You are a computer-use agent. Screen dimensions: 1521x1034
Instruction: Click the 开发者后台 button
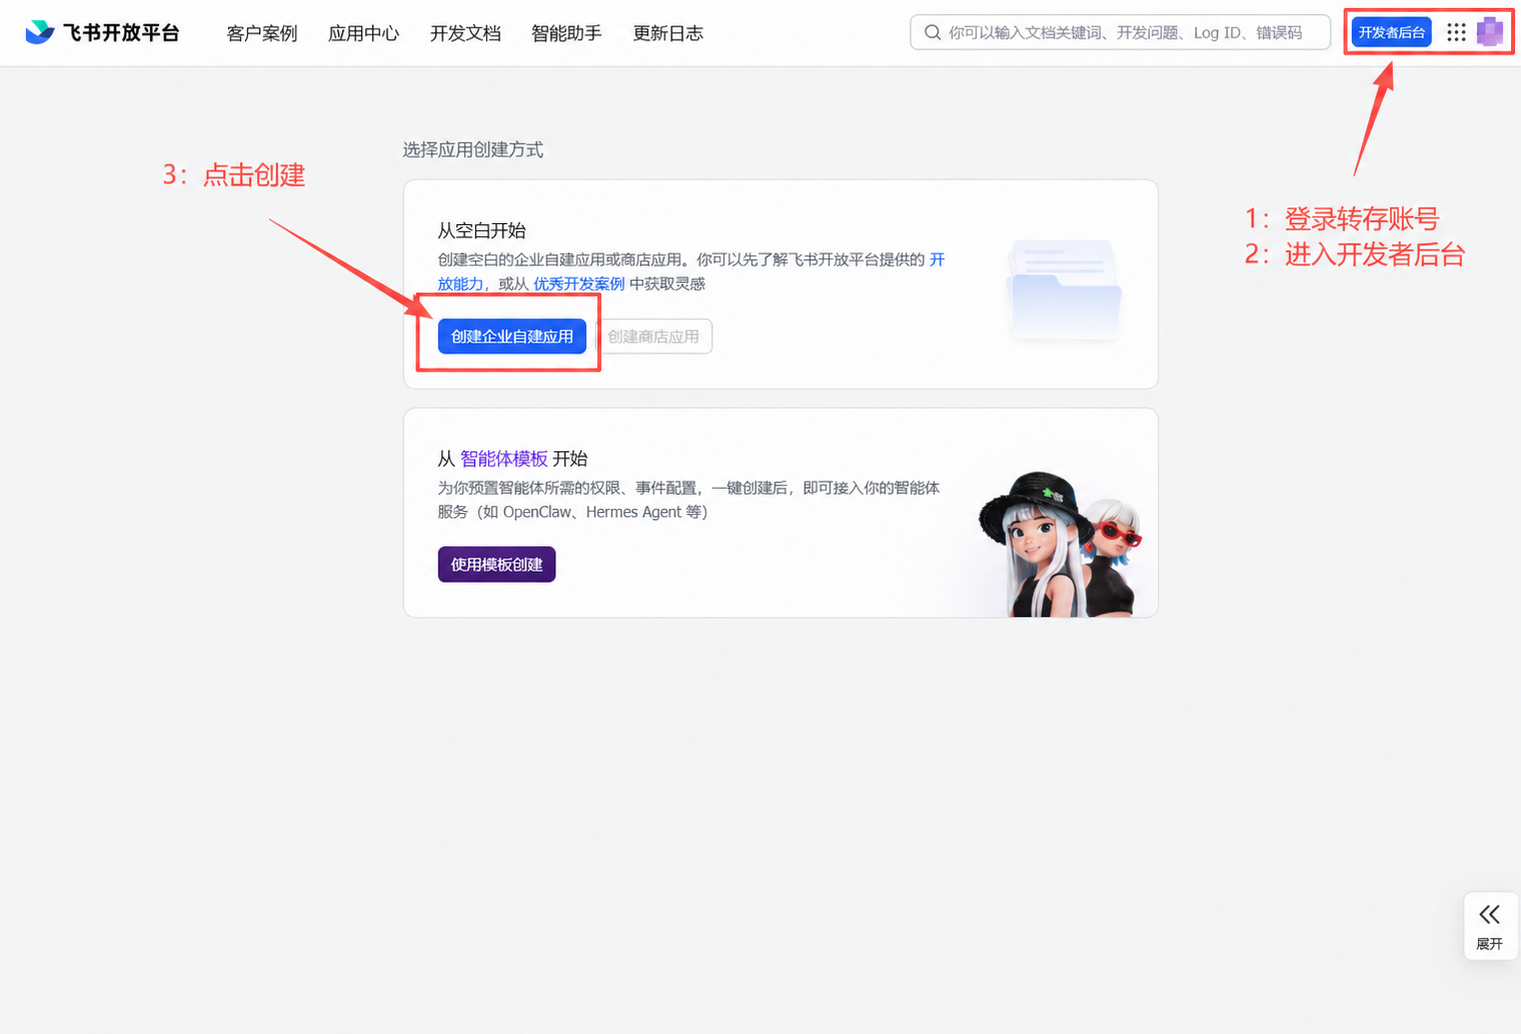[1391, 32]
